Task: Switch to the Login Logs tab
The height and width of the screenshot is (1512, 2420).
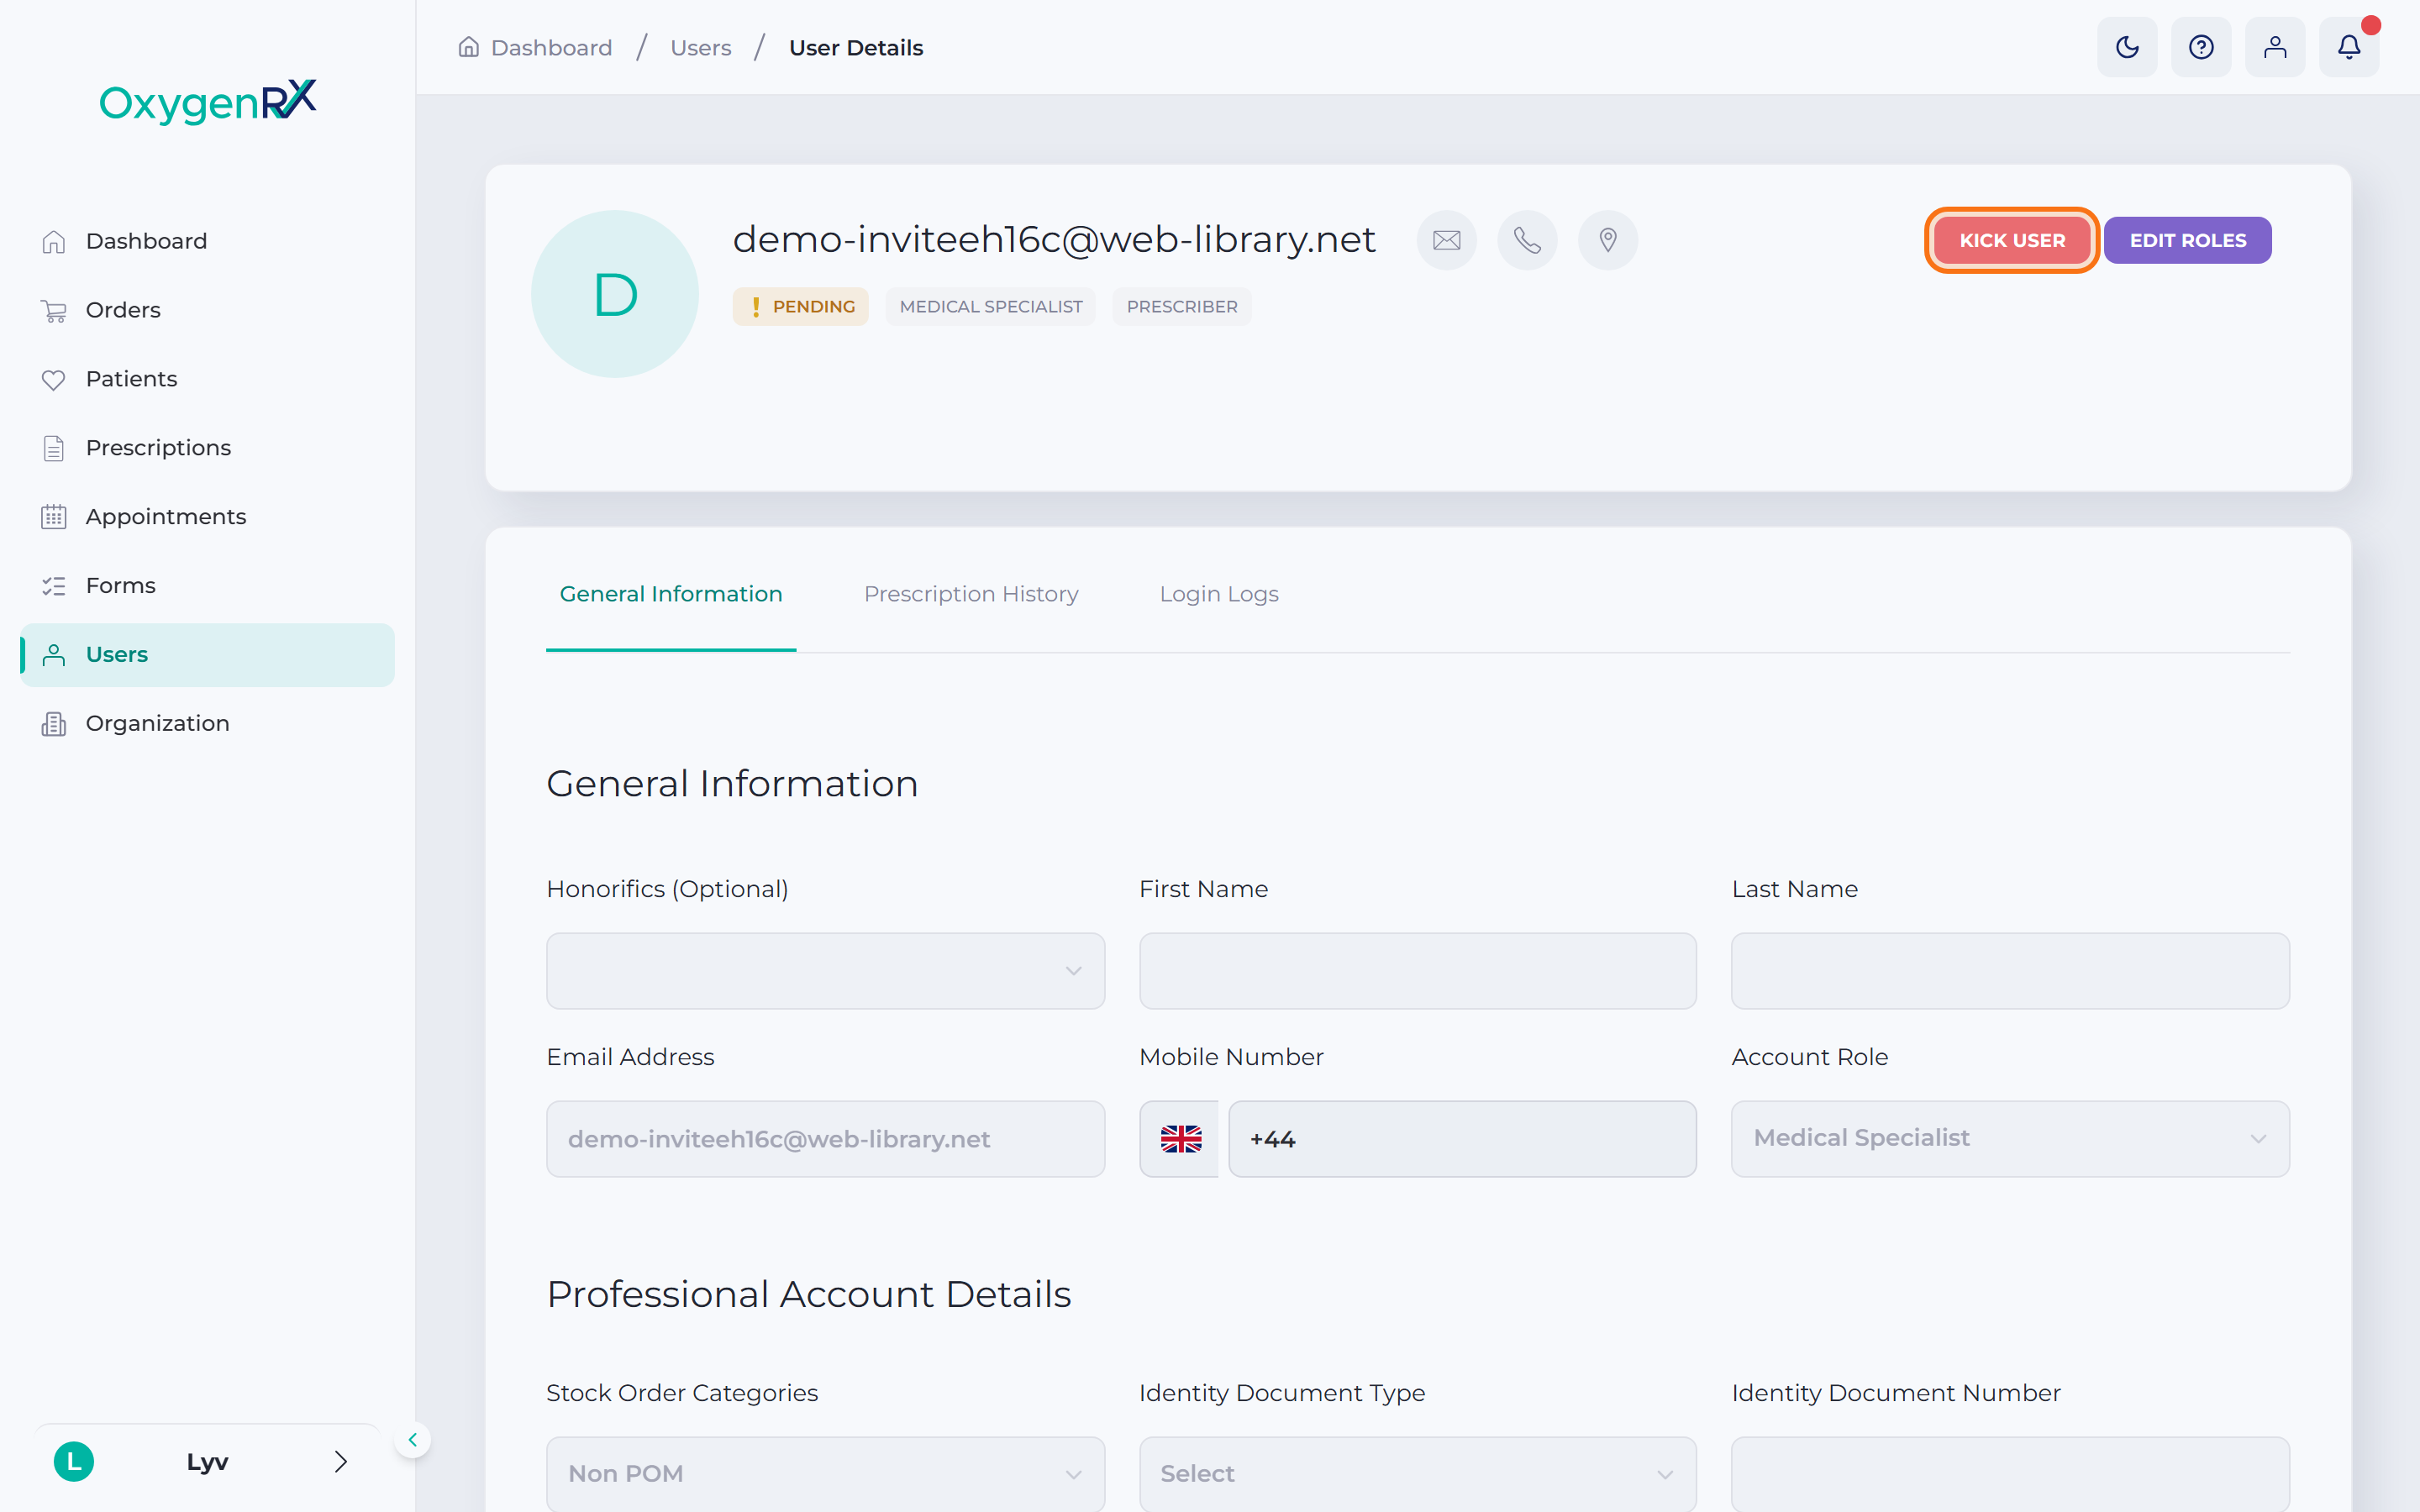Action: coord(1219,594)
